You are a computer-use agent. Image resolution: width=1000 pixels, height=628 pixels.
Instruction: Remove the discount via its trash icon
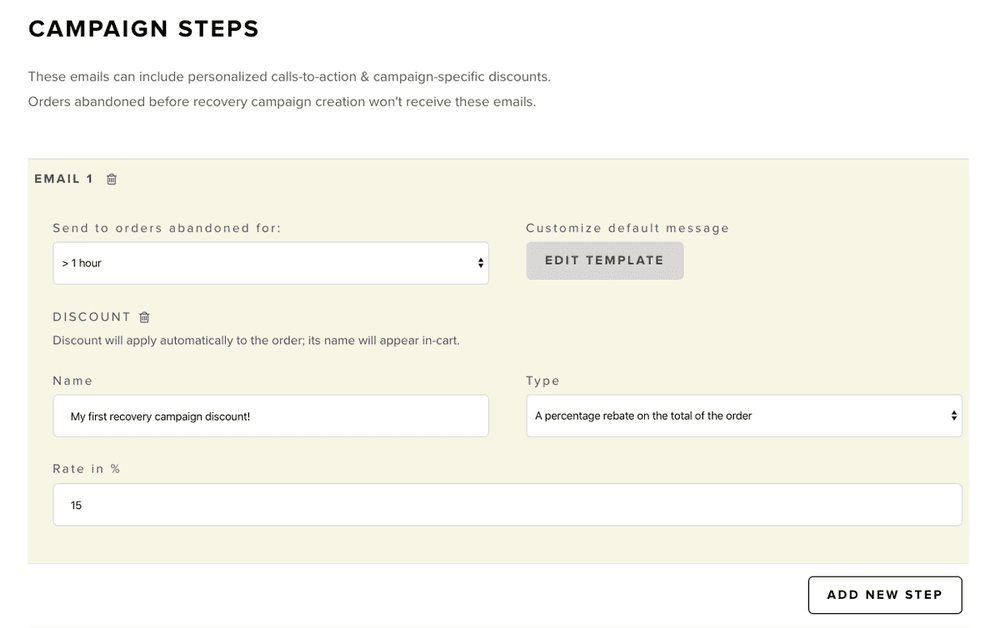click(144, 317)
